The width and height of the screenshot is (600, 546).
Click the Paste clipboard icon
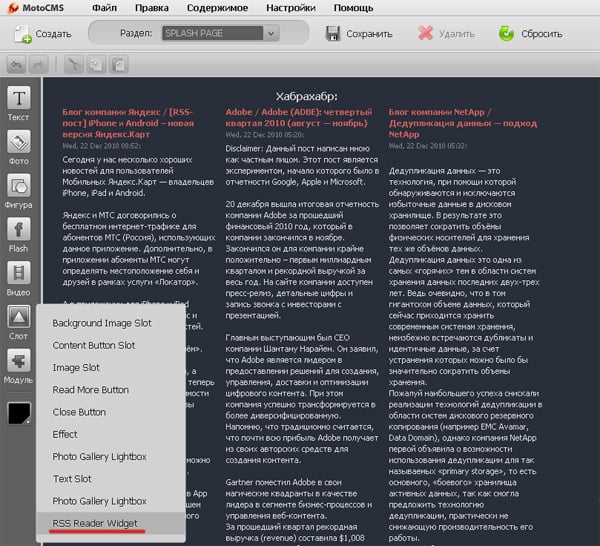pyautogui.click(x=119, y=64)
